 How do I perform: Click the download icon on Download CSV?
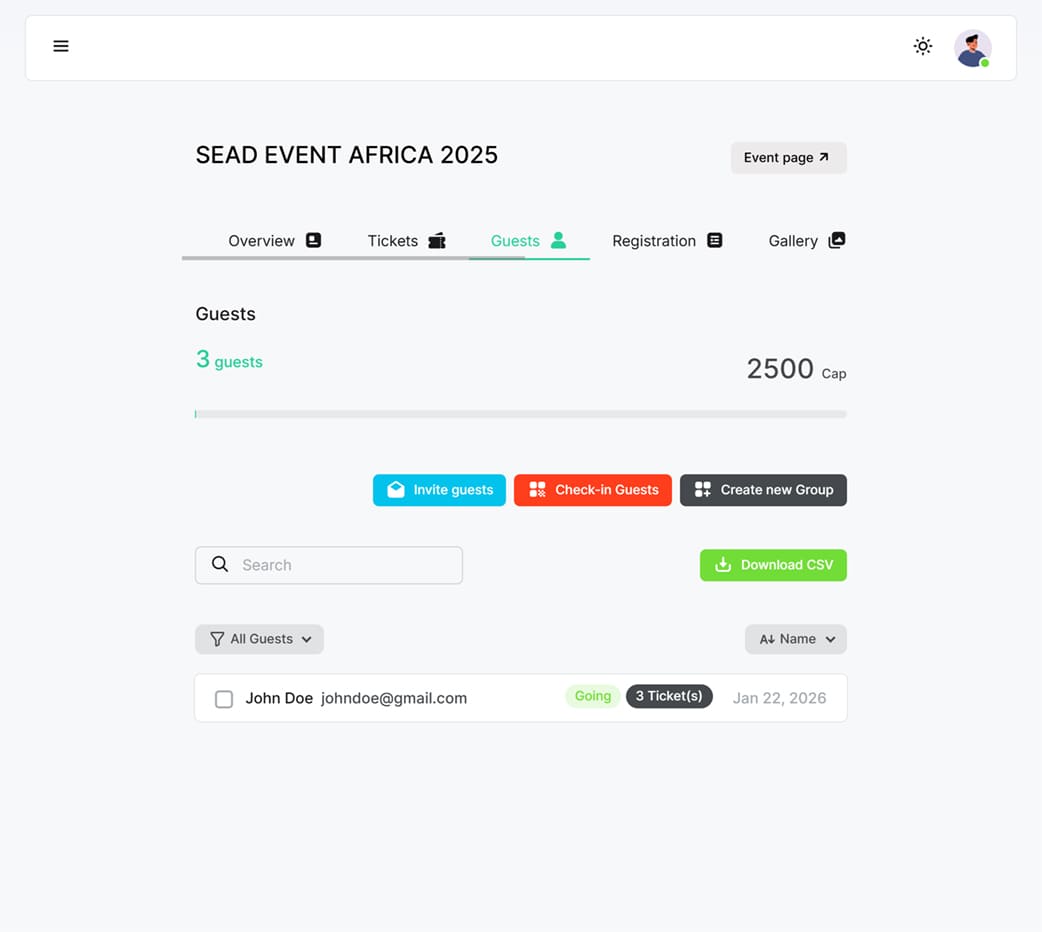(721, 565)
